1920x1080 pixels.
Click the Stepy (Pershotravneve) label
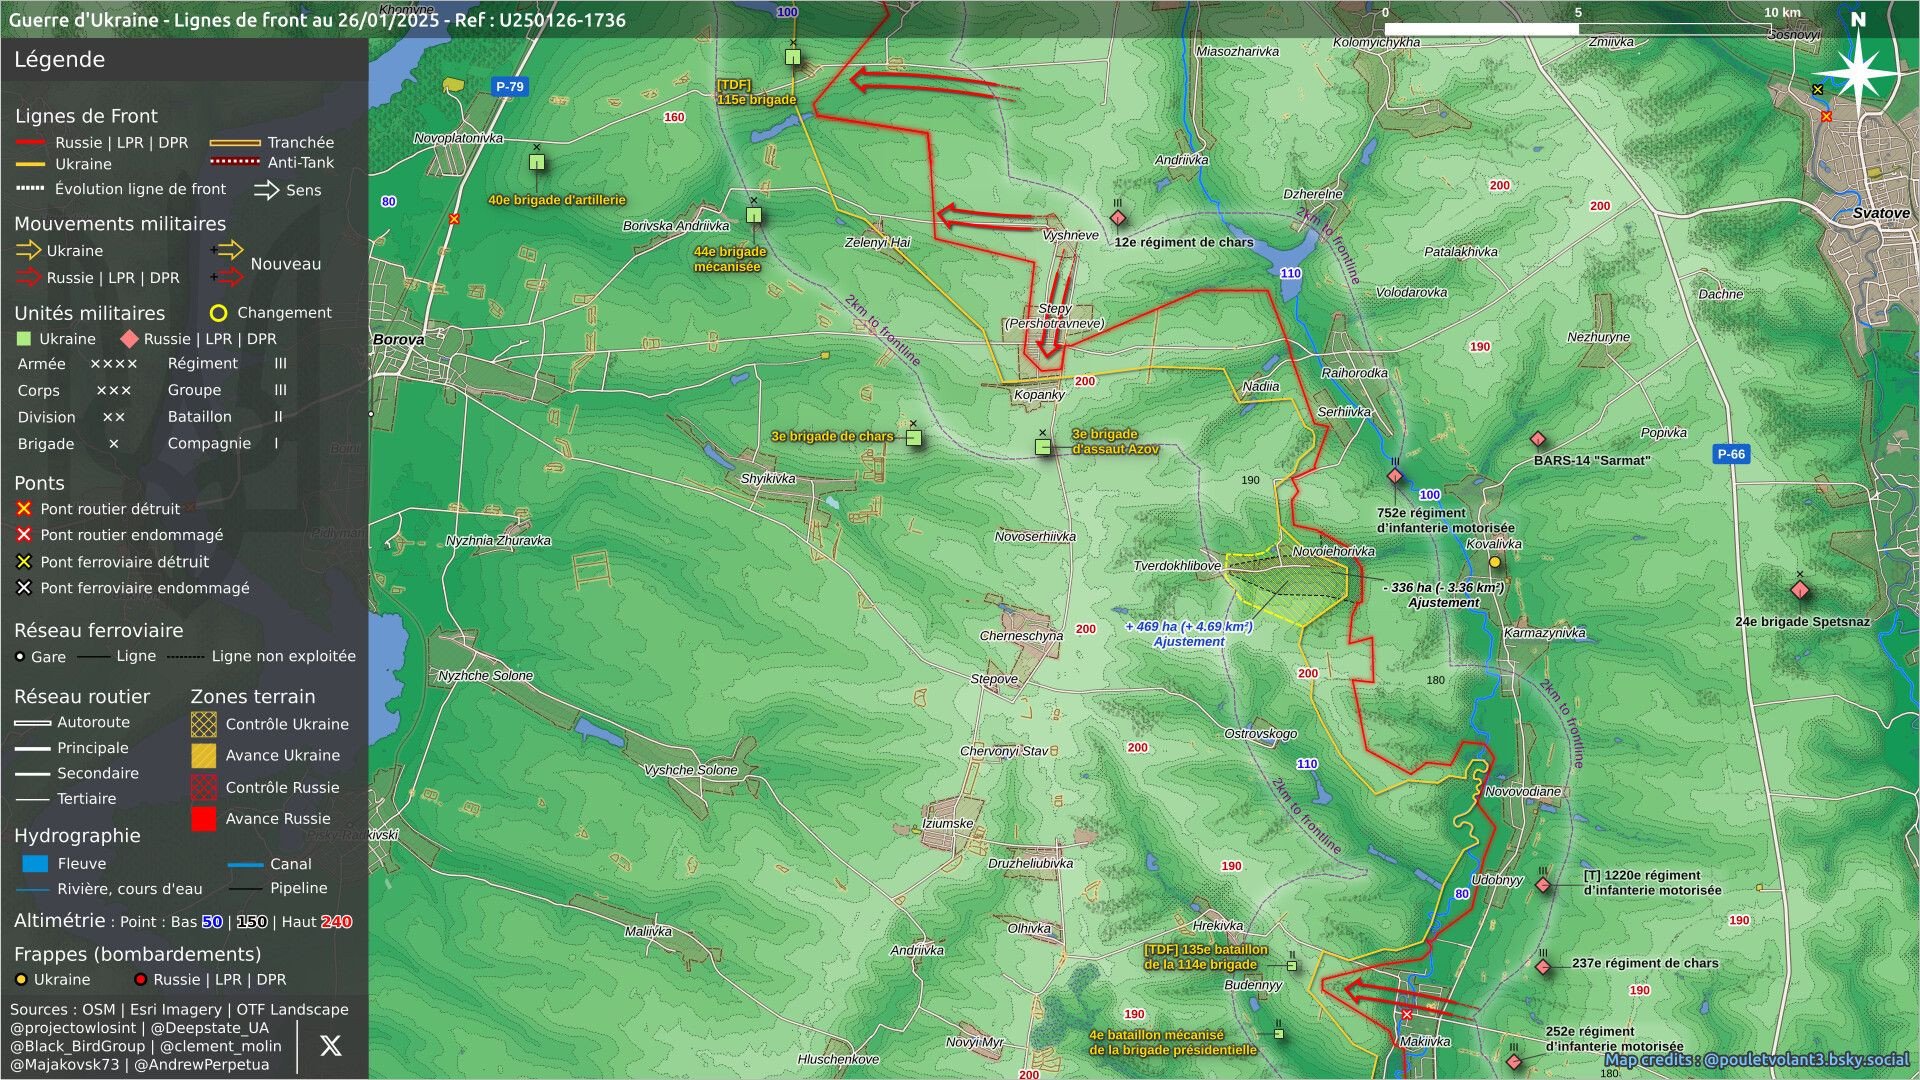click(x=1055, y=316)
